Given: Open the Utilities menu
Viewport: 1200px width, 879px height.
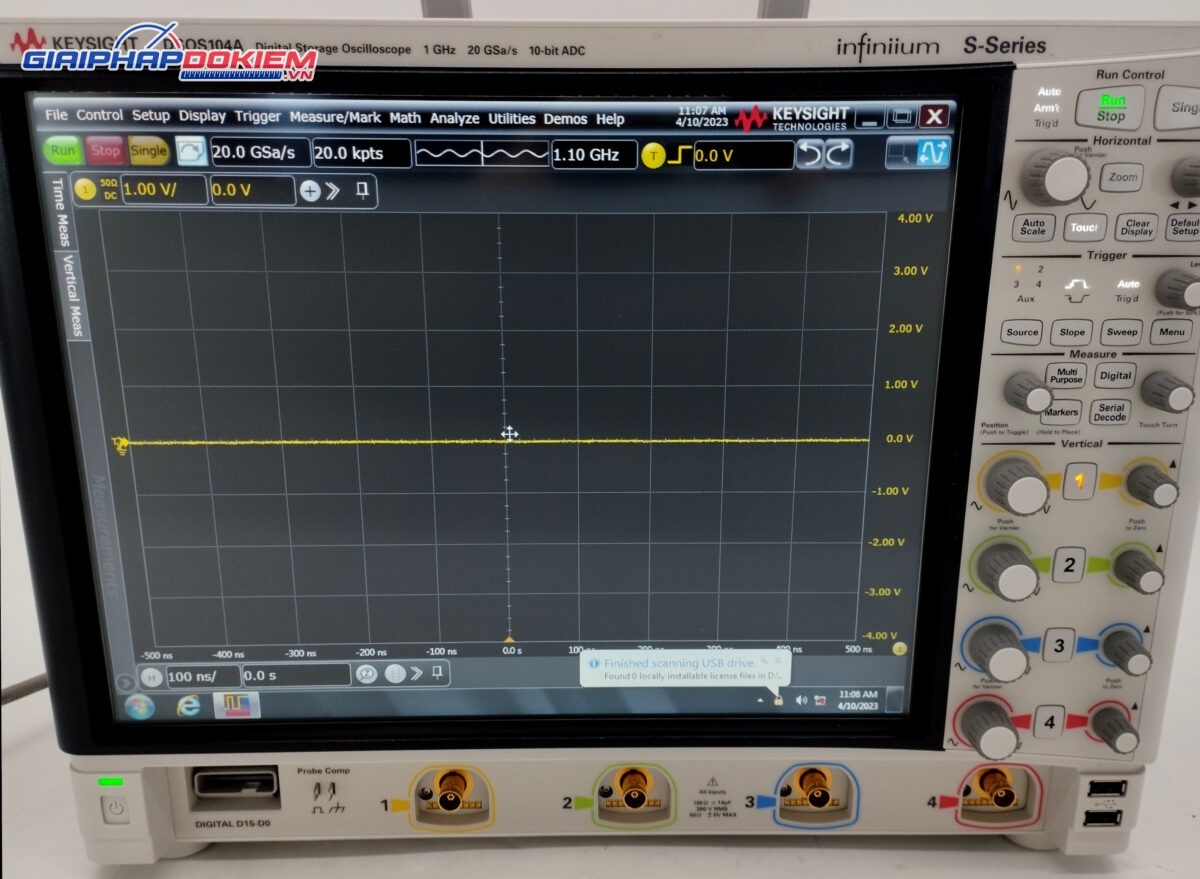Looking at the screenshot, I should point(512,118).
